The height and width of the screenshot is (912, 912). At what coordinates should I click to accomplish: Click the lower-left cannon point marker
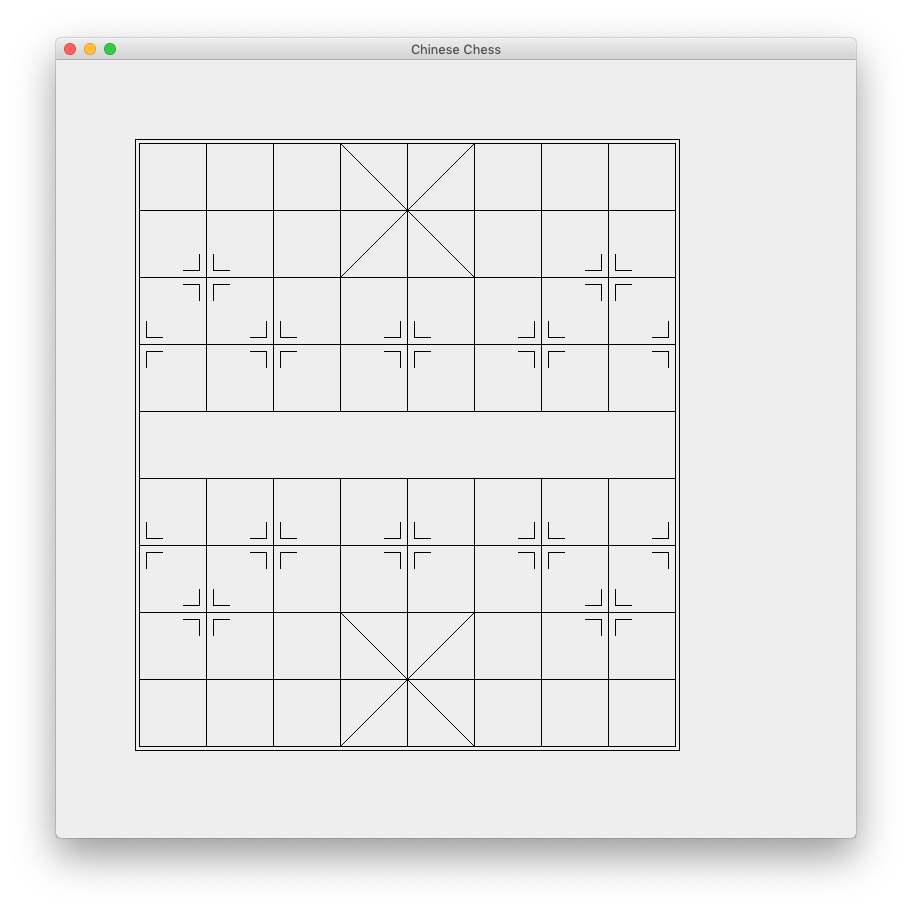click(206, 612)
